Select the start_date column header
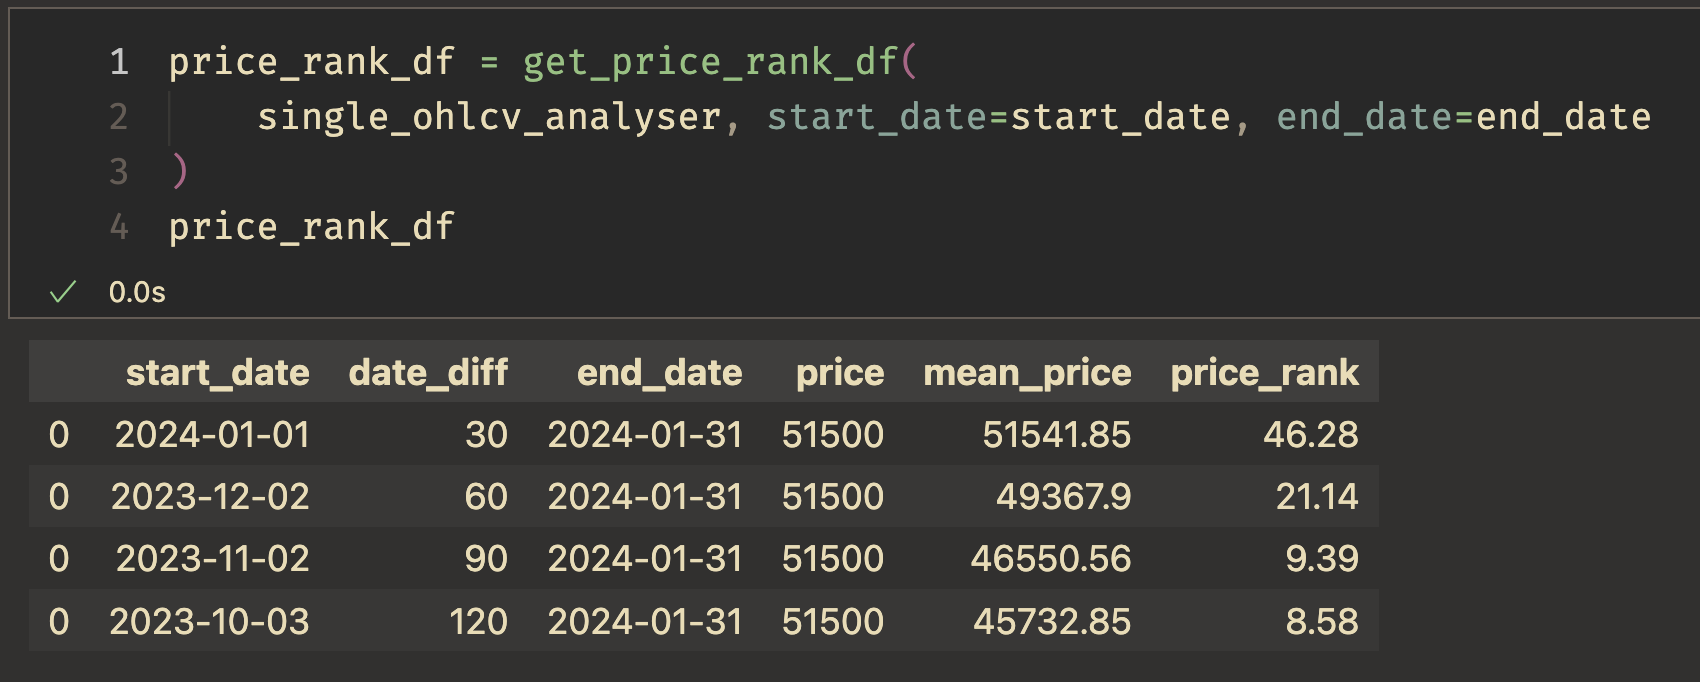Viewport: 1700px width, 682px height. pyautogui.click(x=217, y=373)
